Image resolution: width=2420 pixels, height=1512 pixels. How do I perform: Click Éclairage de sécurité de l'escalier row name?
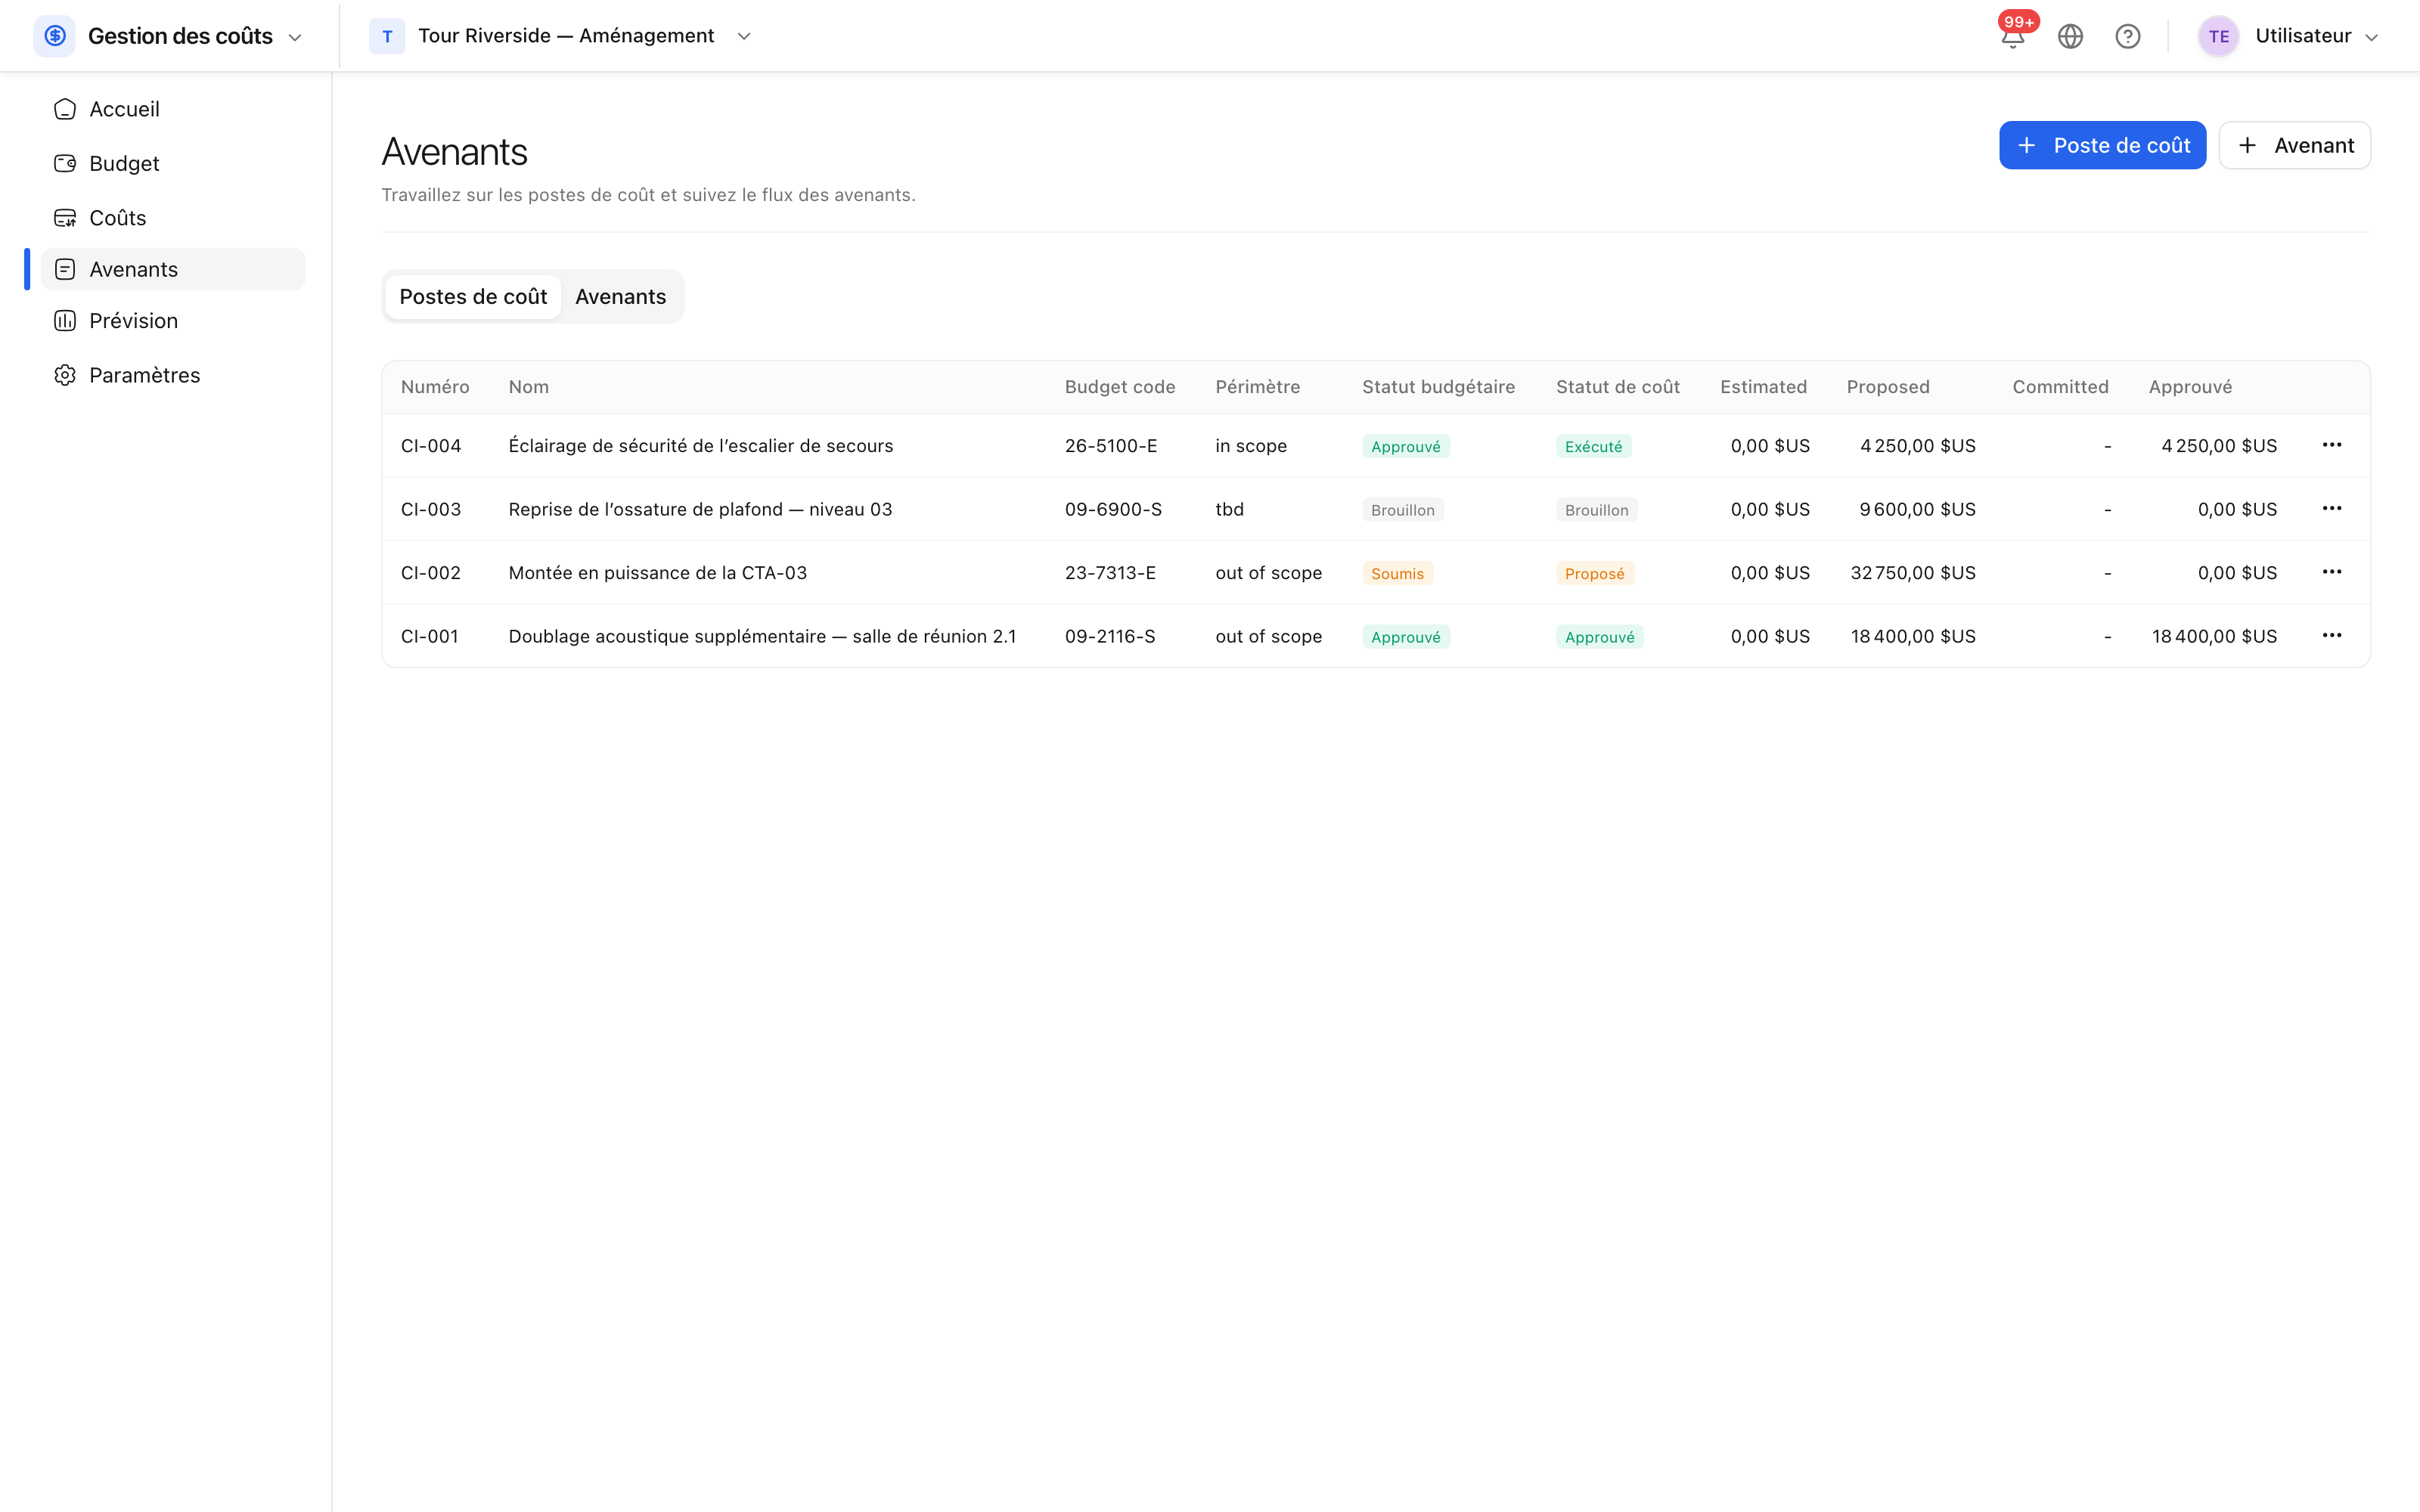(700, 446)
